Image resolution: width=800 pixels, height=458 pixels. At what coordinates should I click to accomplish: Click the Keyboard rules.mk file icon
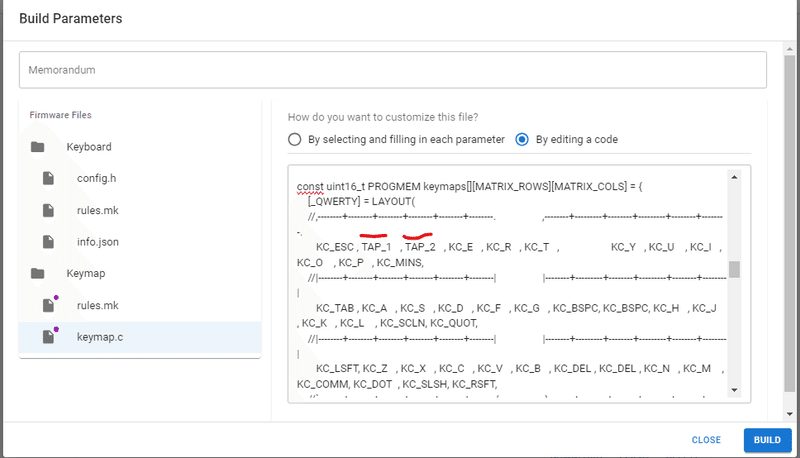pos(47,210)
